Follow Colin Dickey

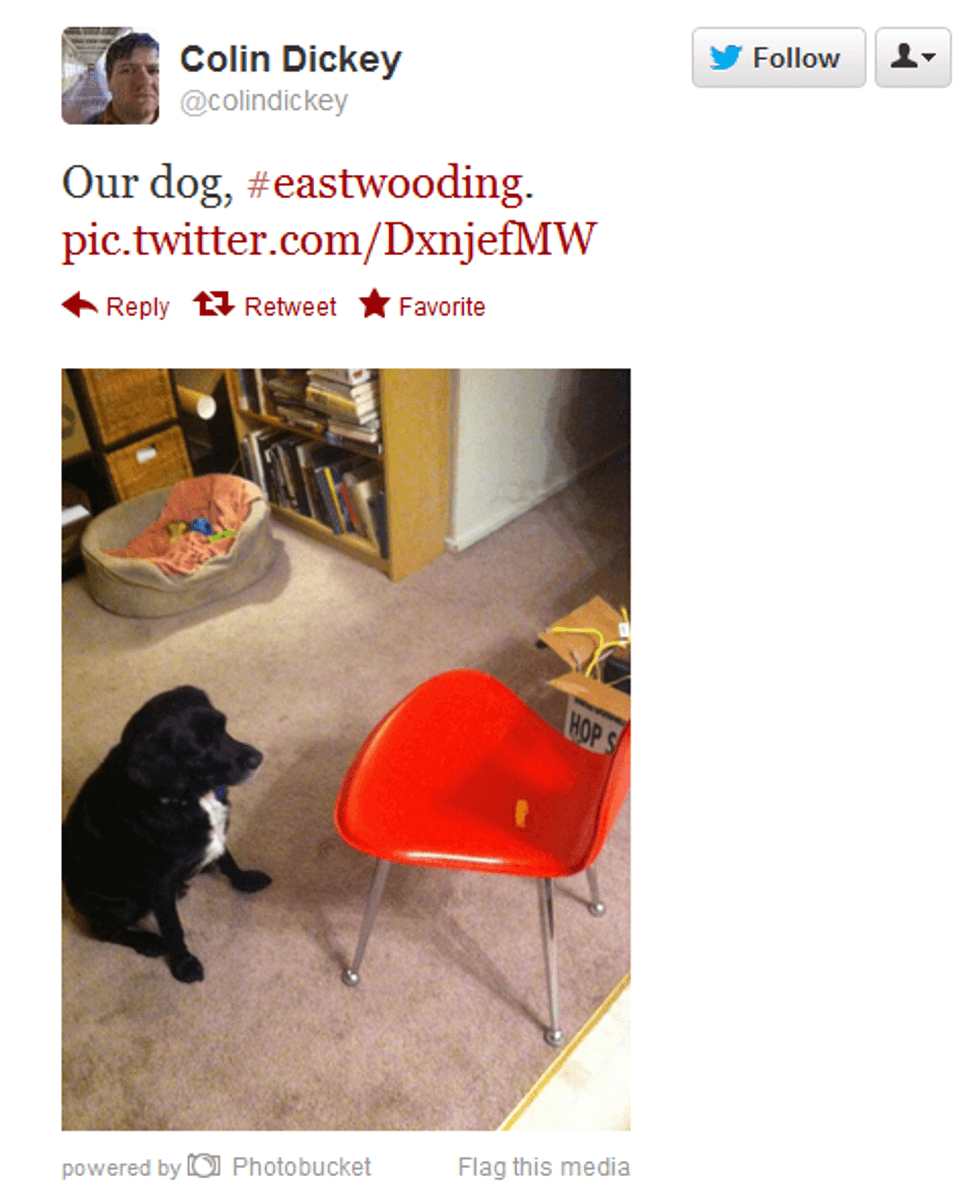pos(778,57)
